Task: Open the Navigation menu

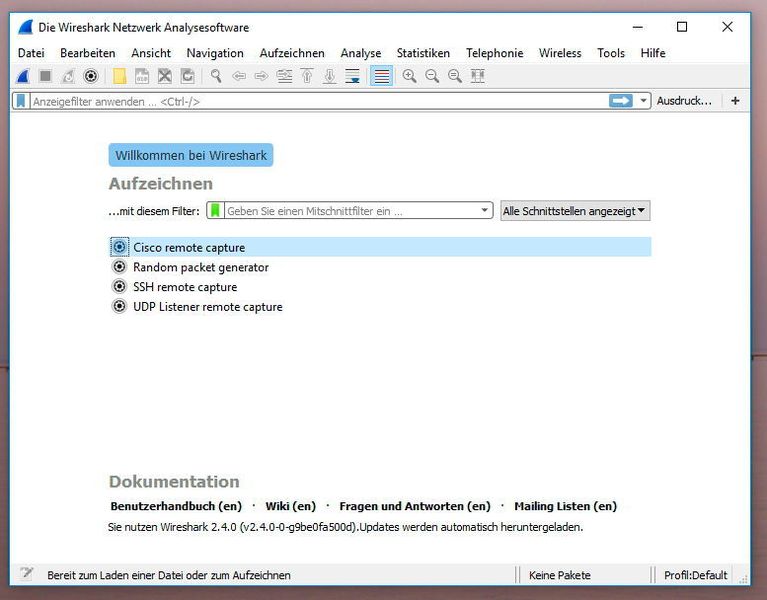Action: [215, 53]
